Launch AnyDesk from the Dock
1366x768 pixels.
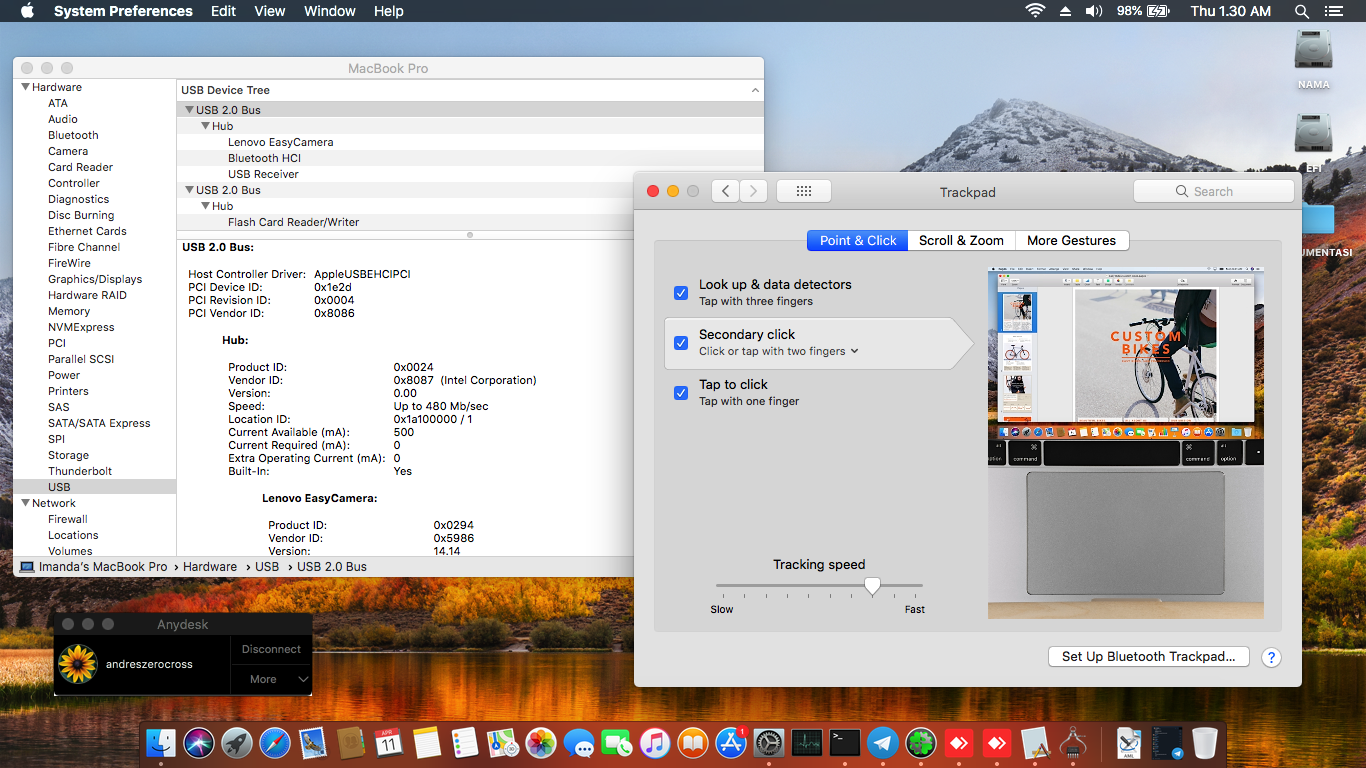(x=957, y=743)
